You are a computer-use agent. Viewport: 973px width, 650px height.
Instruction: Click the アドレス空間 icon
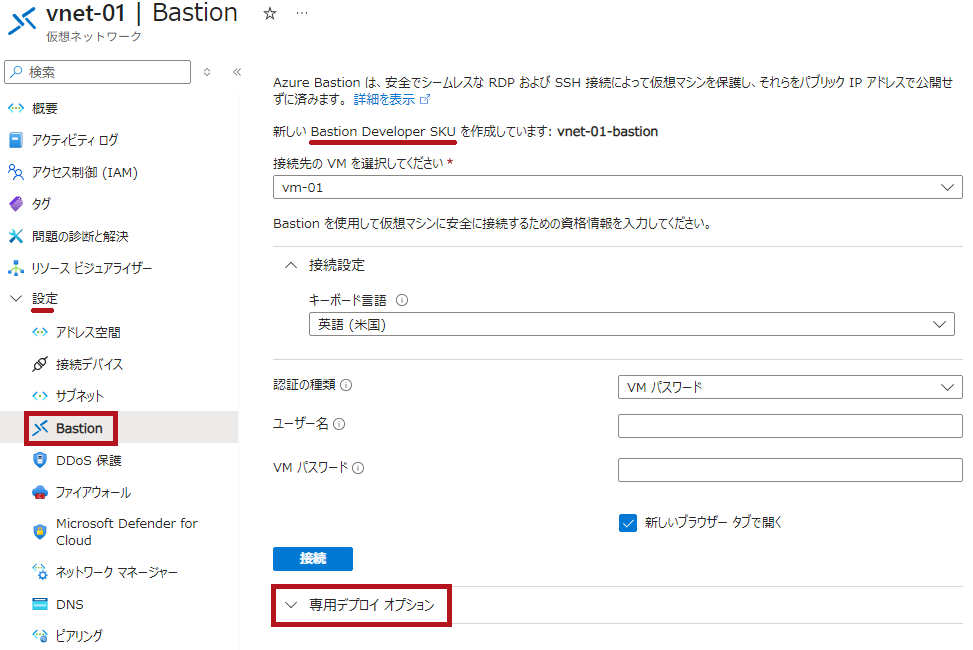pyautogui.click(x=40, y=332)
